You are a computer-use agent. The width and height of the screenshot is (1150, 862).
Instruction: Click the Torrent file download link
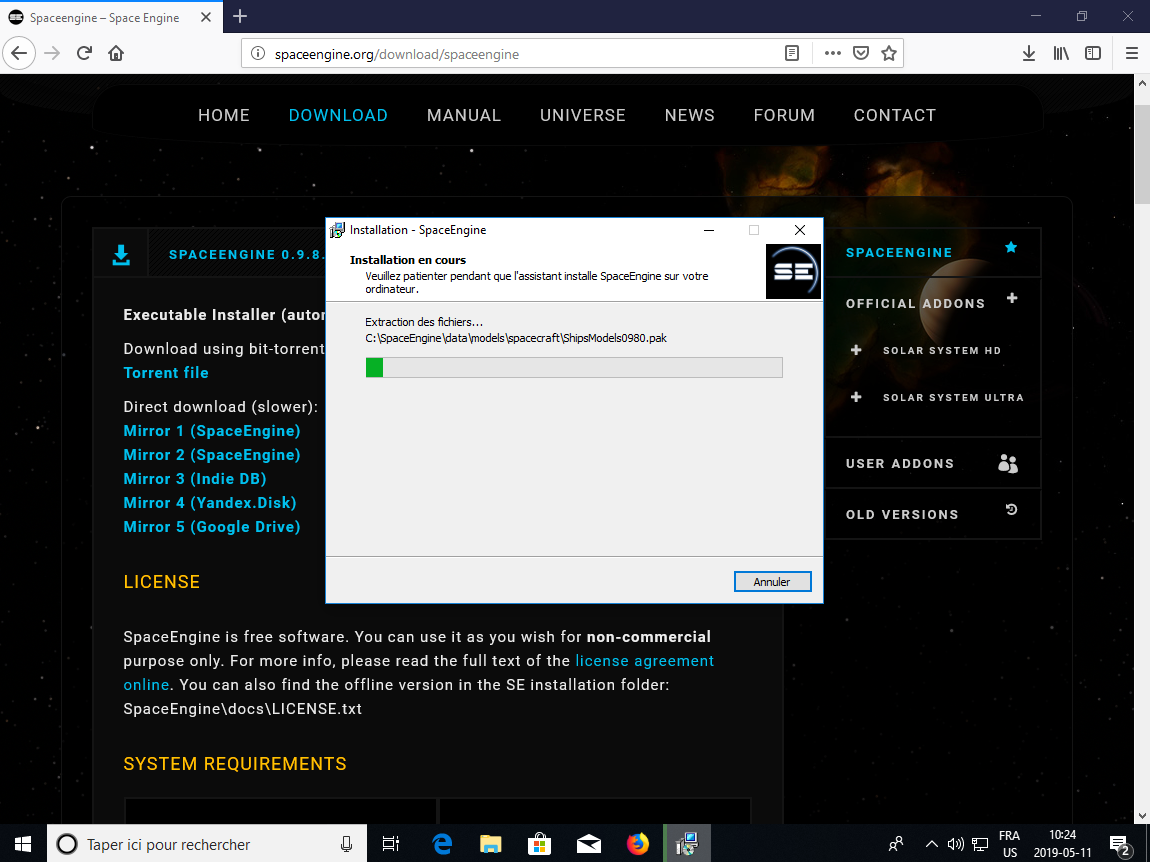166,373
